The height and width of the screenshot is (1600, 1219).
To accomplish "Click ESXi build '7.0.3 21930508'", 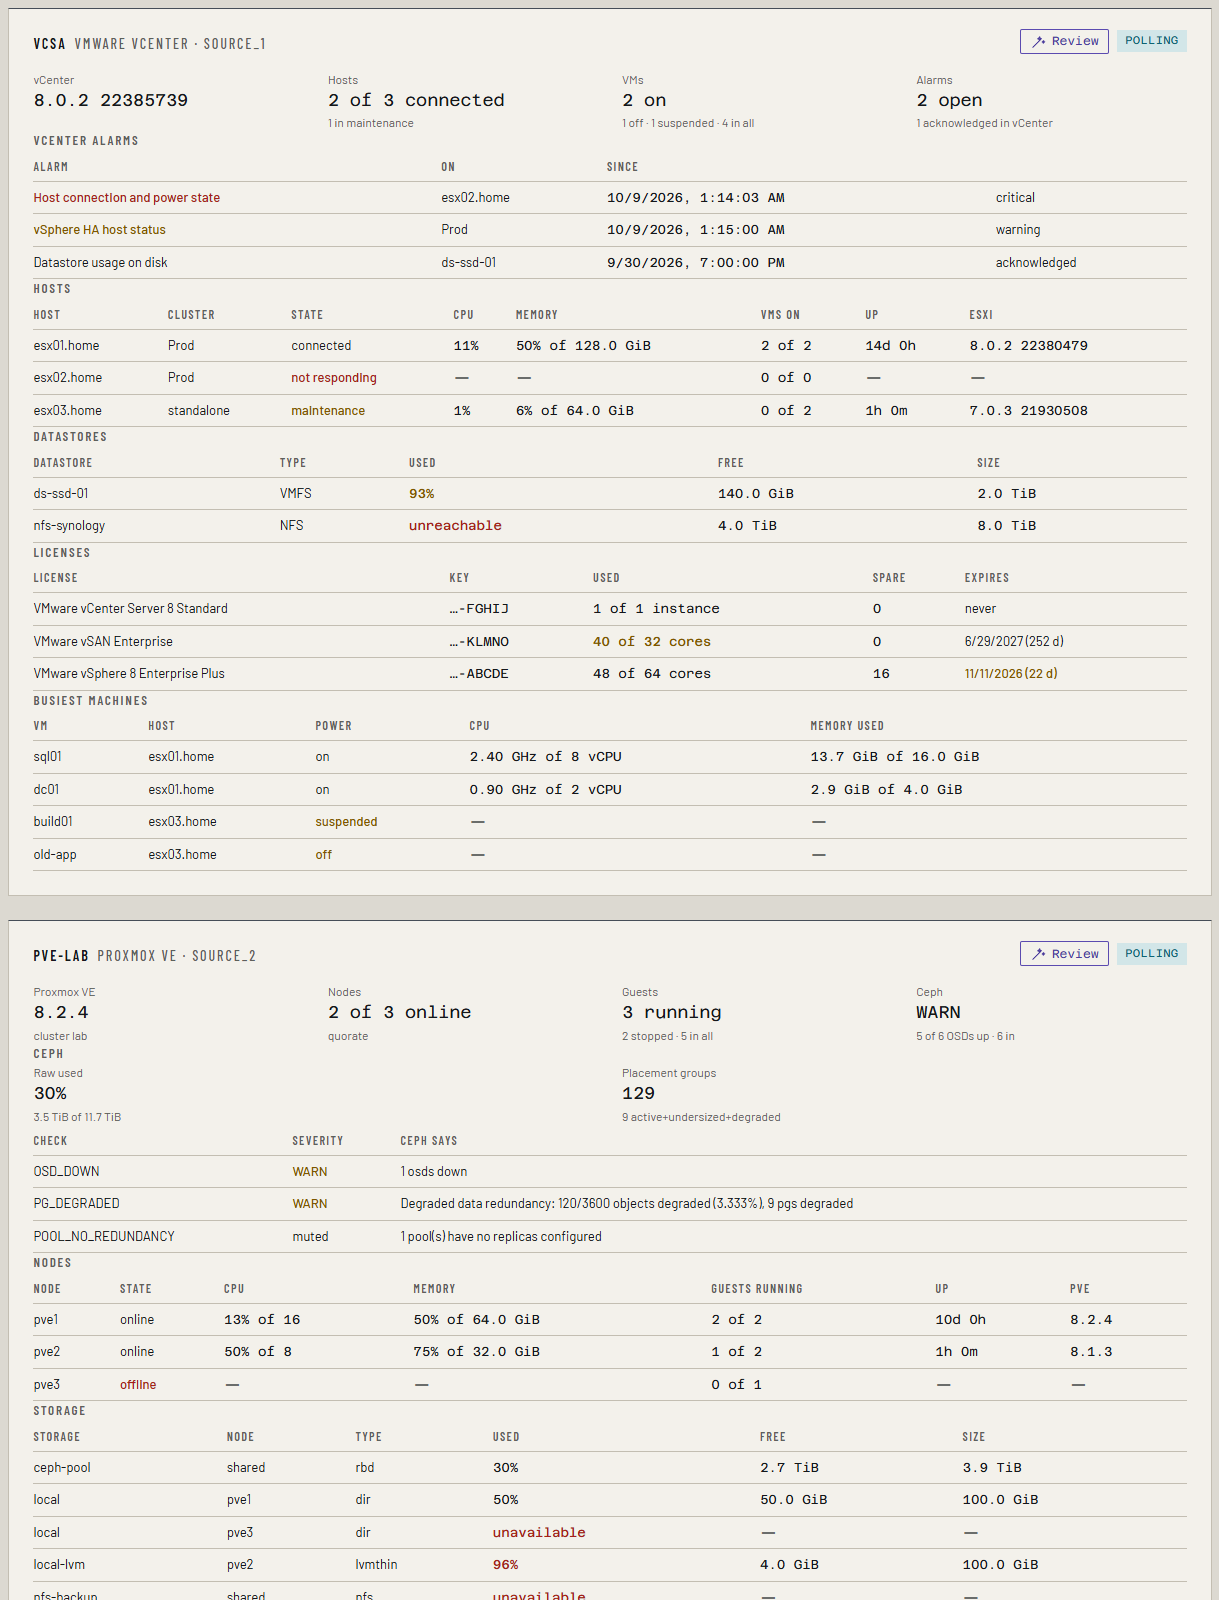I will 1028,411.
